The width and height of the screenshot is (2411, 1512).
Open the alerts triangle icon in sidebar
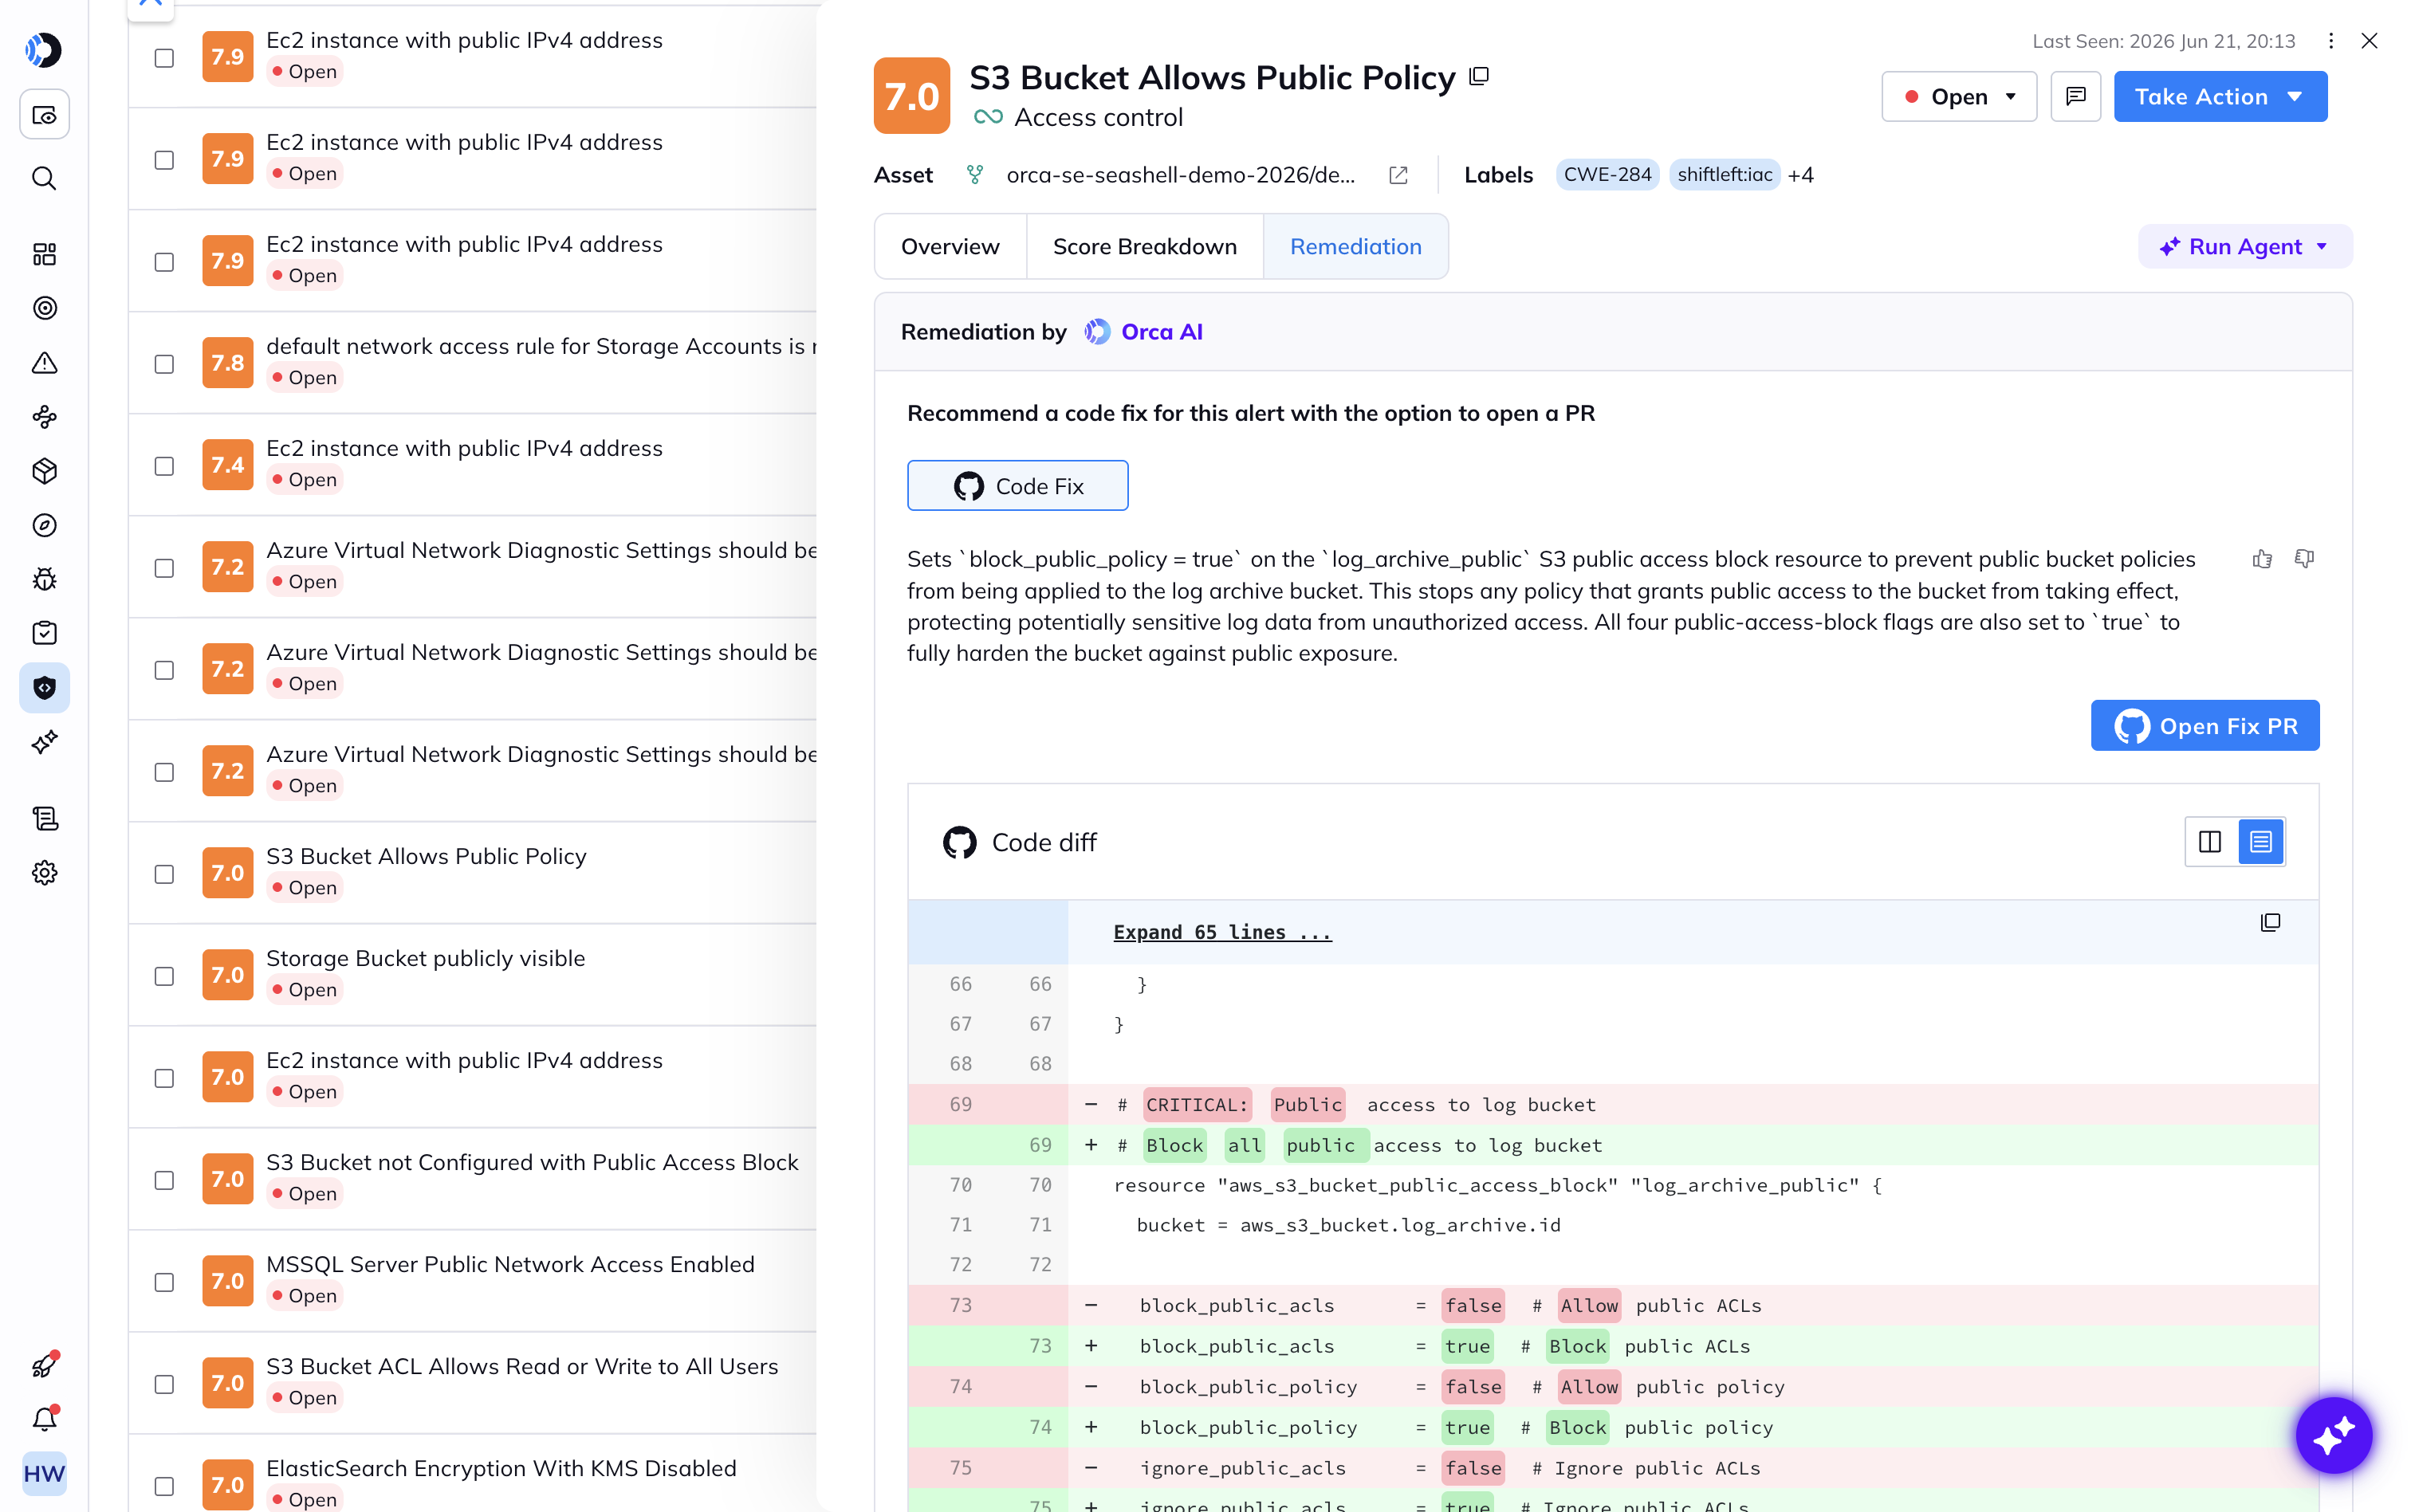44,362
